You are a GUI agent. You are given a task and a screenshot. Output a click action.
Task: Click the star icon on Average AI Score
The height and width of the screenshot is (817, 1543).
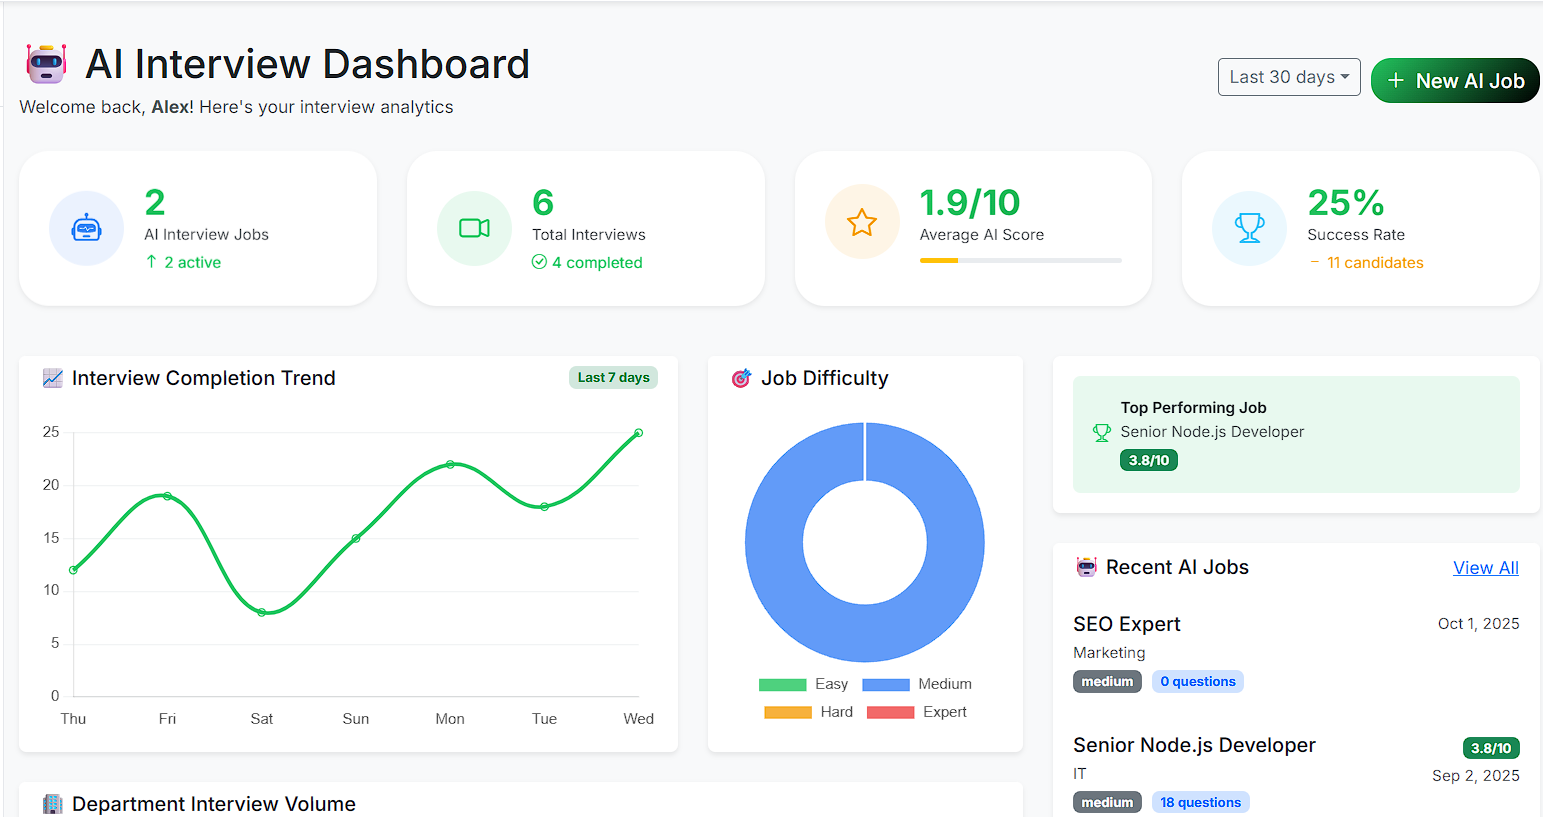point(862,223)
